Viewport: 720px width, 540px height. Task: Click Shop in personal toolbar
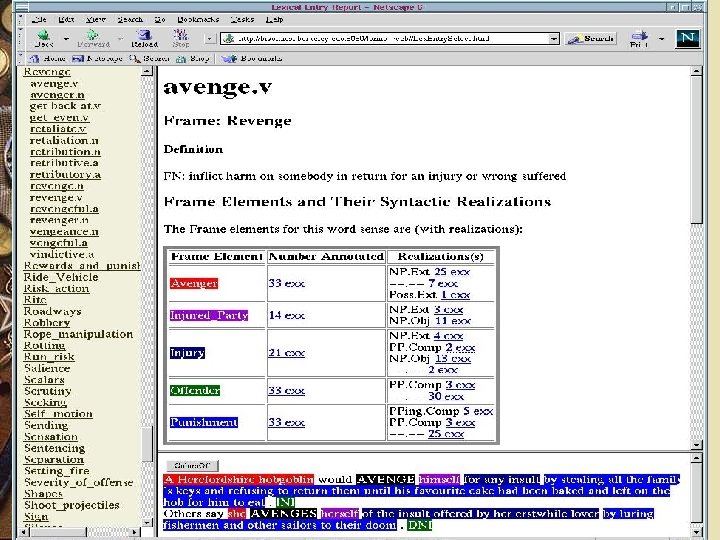(x=193, y=58)
